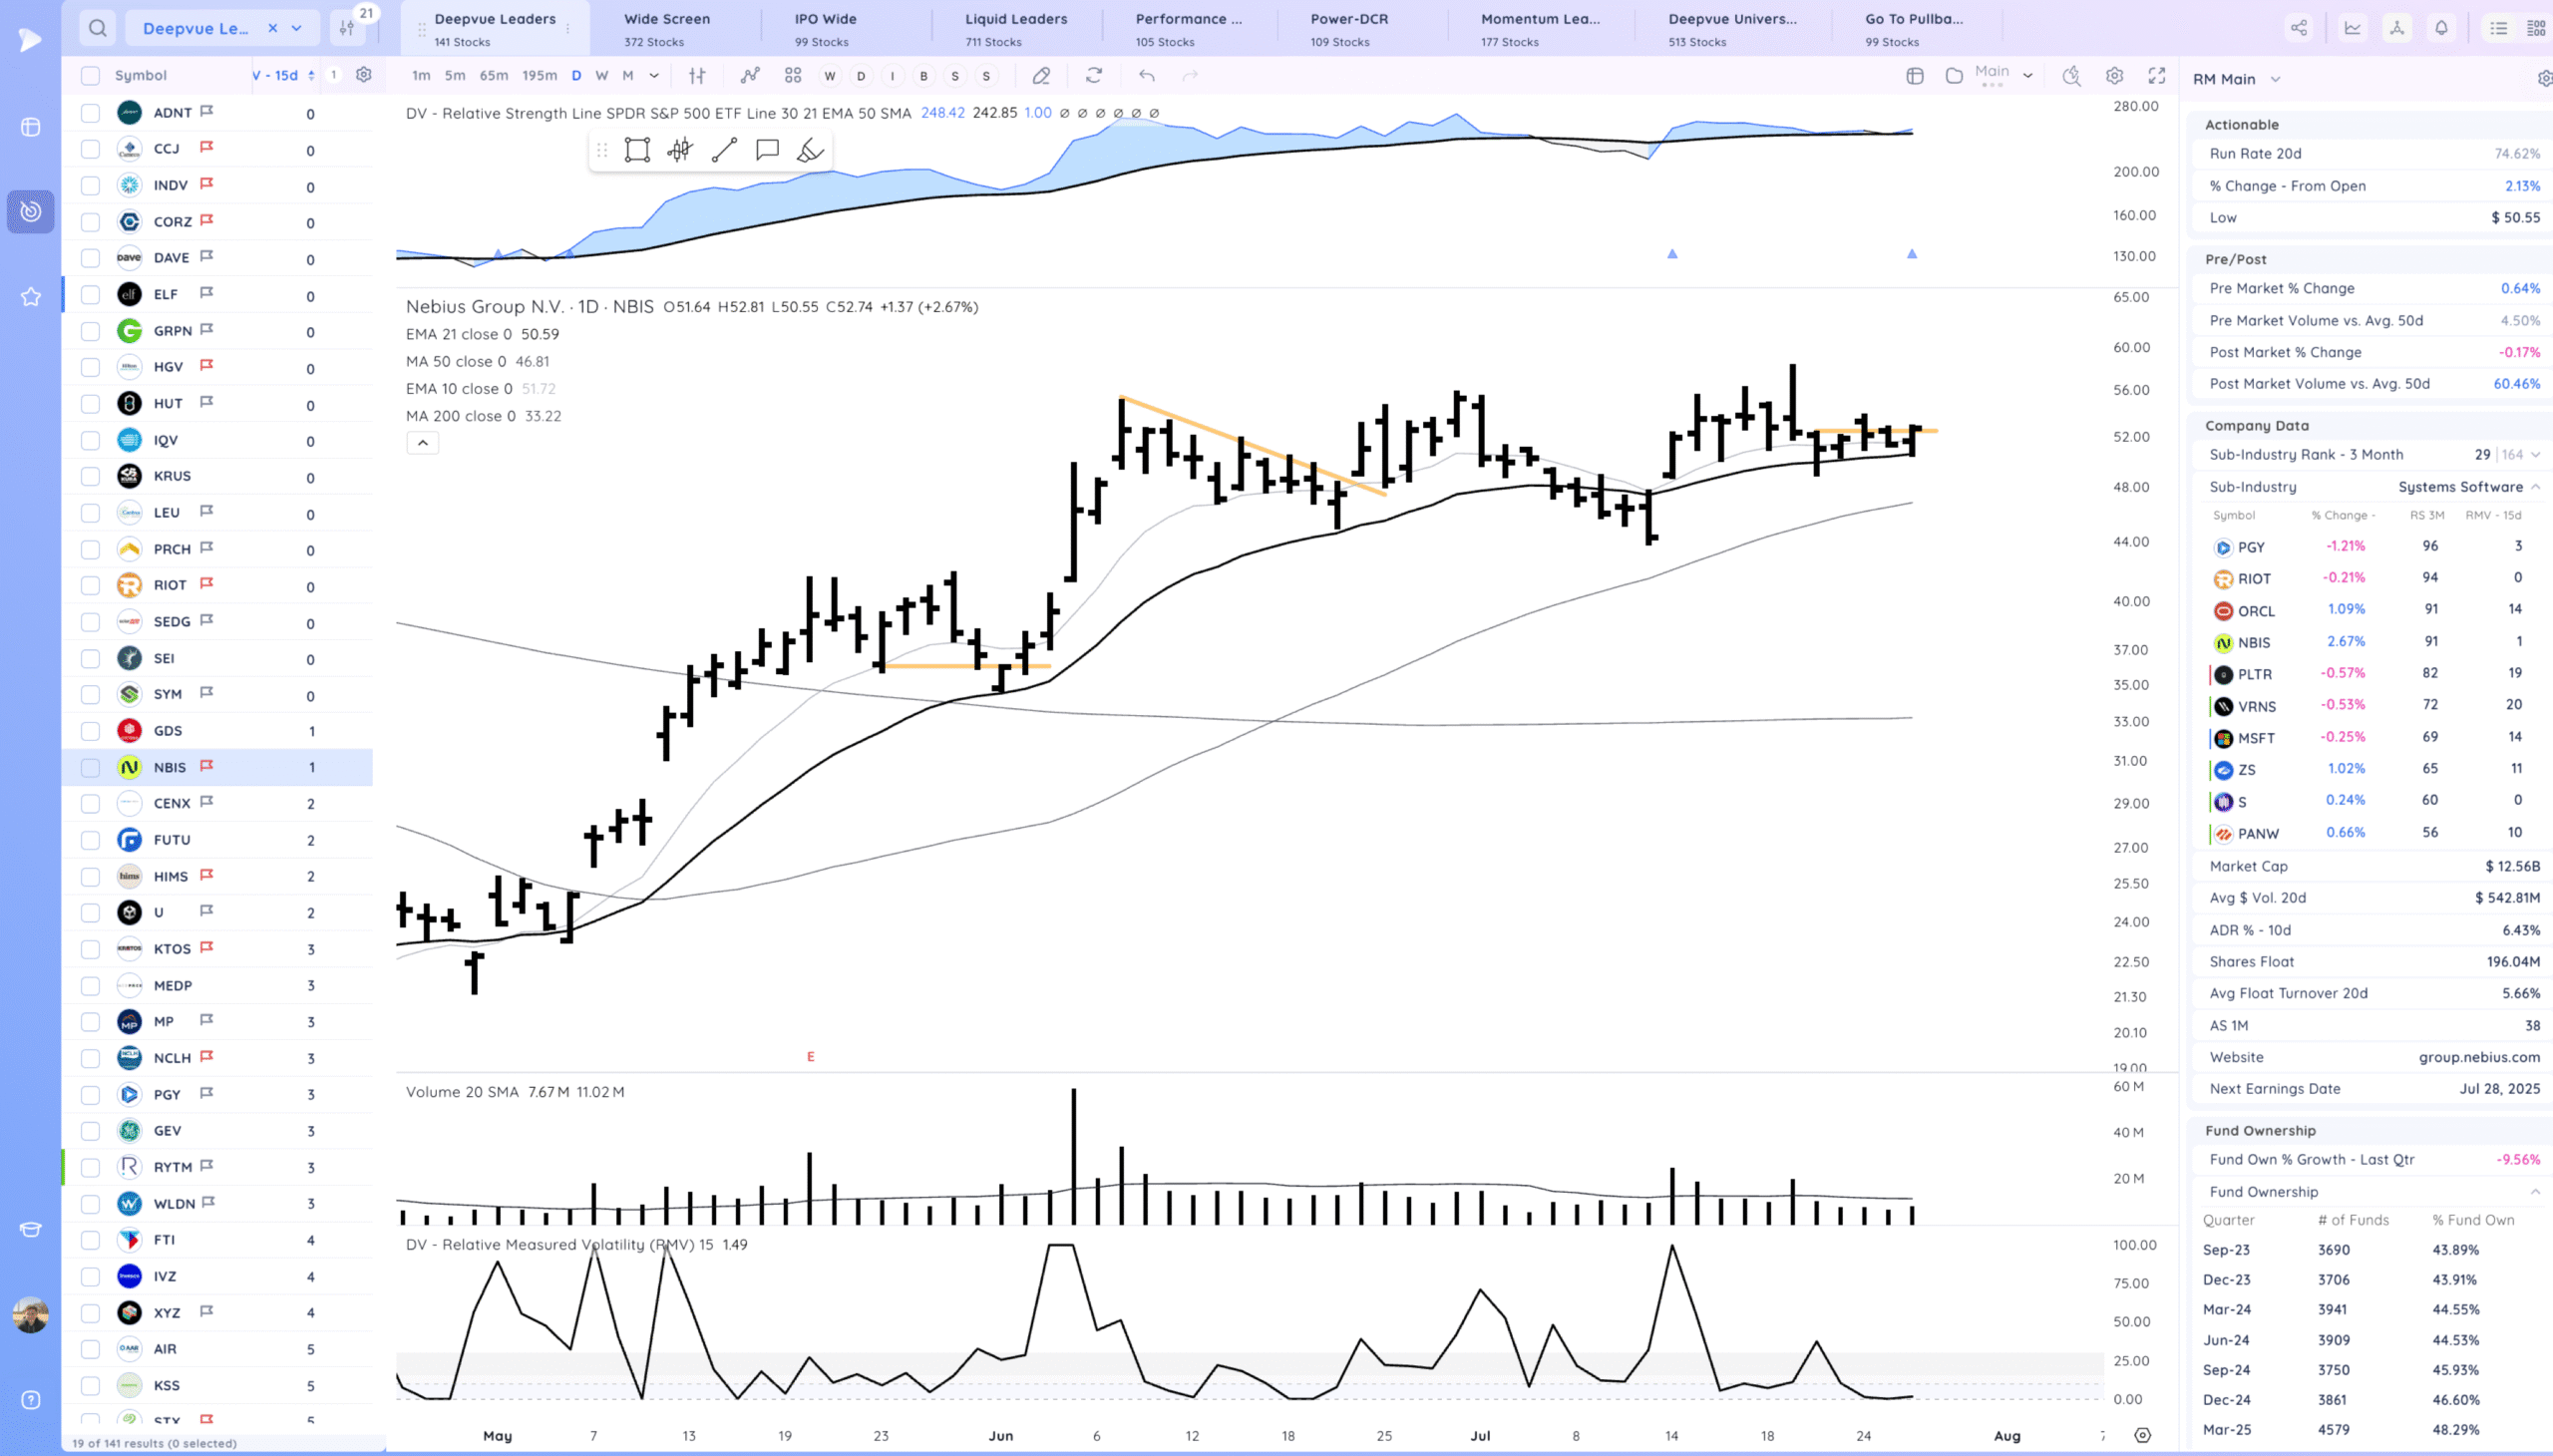Open the group.nebius.com website link
Screen dimensions: 2553x1456
[x=2478, y=1057]
